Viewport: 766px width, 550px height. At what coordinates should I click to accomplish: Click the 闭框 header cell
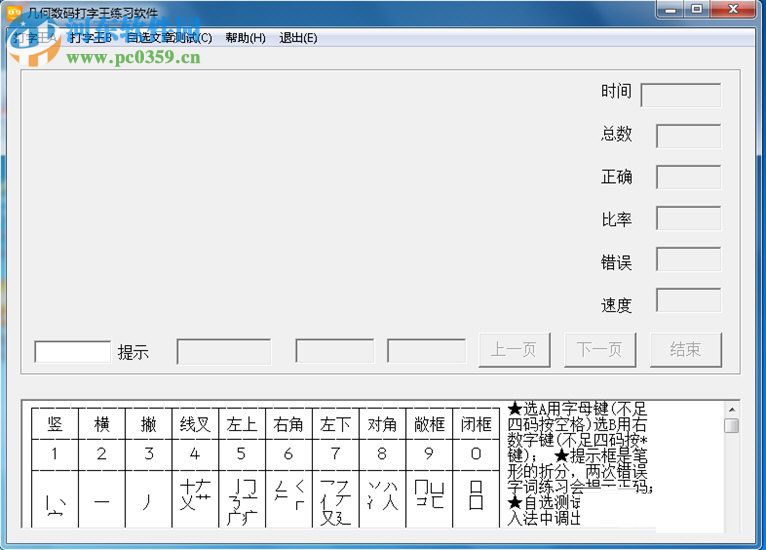coord(476,423)
